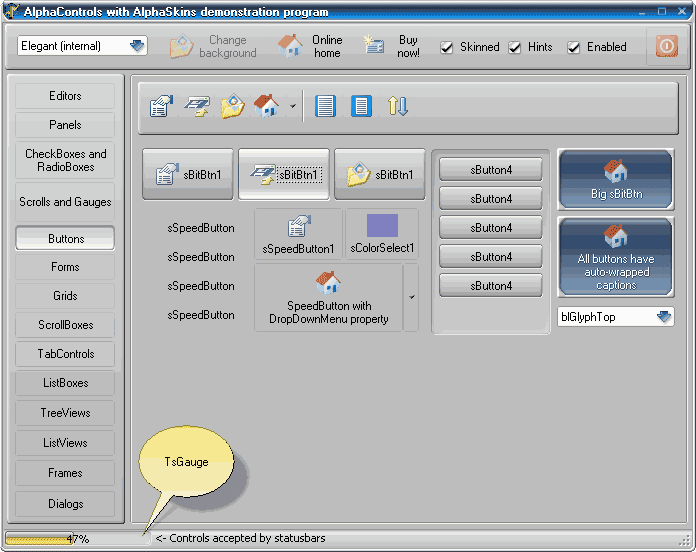
Task: Click the up-down arrows icon in the toolbar
Action: coord(398,106)
